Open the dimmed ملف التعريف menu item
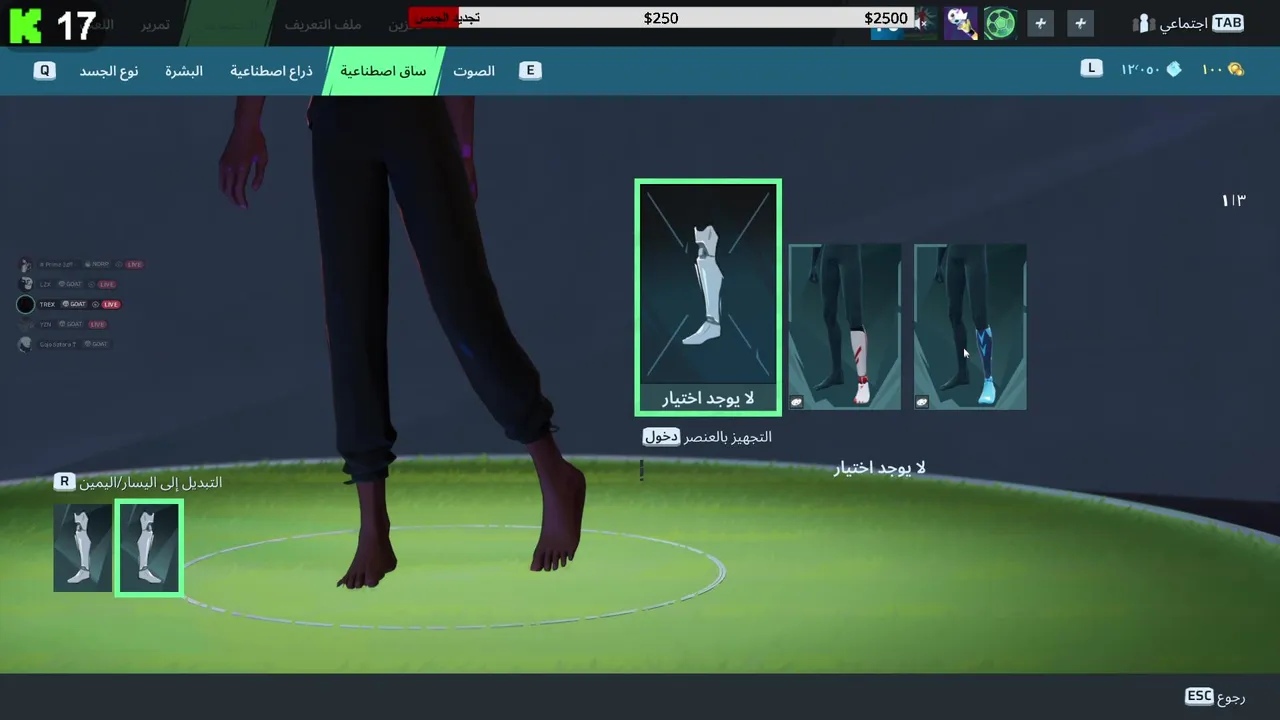This screenshot has width=1280, height=720. coord(323,24)
